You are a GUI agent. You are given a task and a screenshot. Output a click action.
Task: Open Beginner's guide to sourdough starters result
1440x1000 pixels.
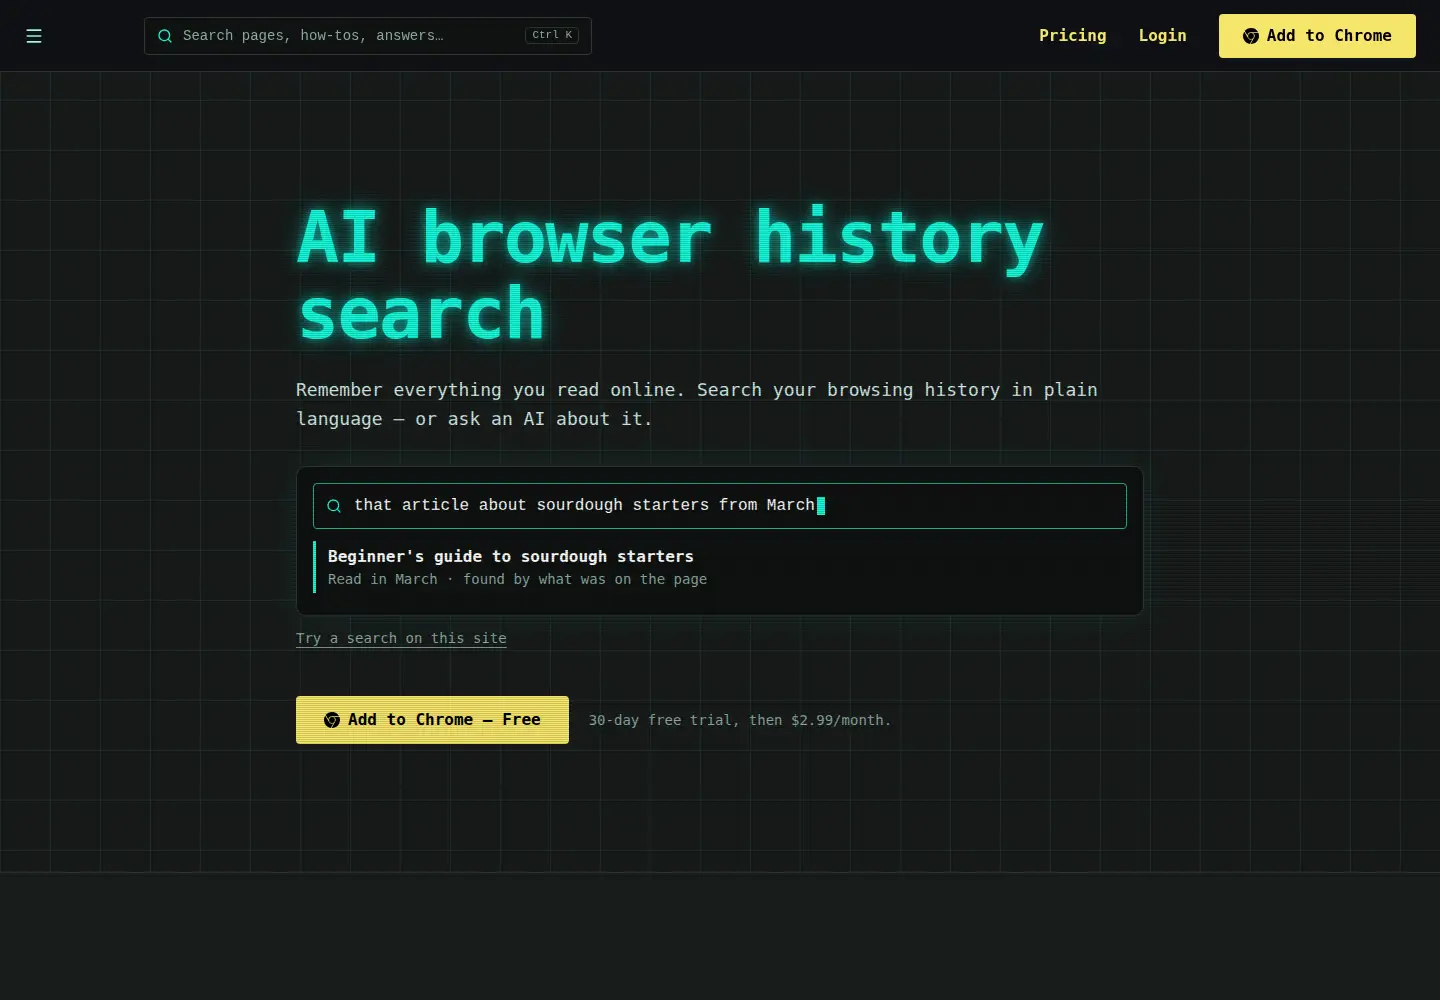511,556
